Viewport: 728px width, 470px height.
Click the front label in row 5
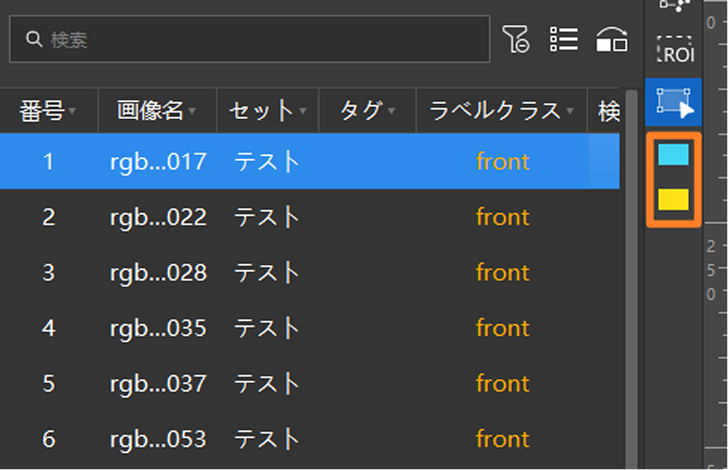502,384
